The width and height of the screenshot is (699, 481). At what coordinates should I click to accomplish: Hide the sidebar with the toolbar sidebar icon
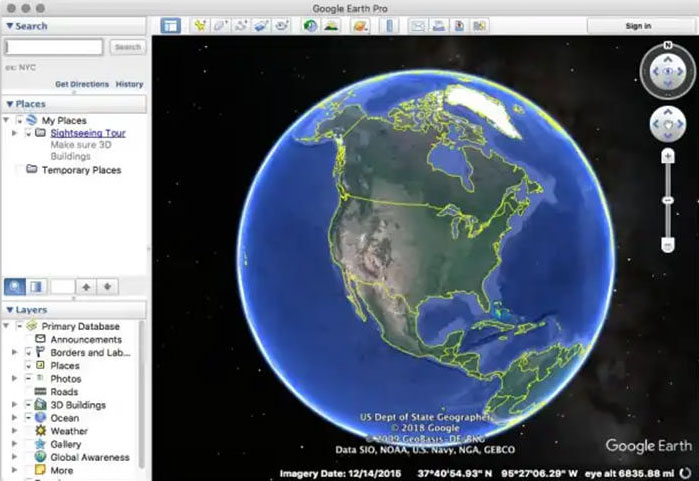tap(171, 25)
